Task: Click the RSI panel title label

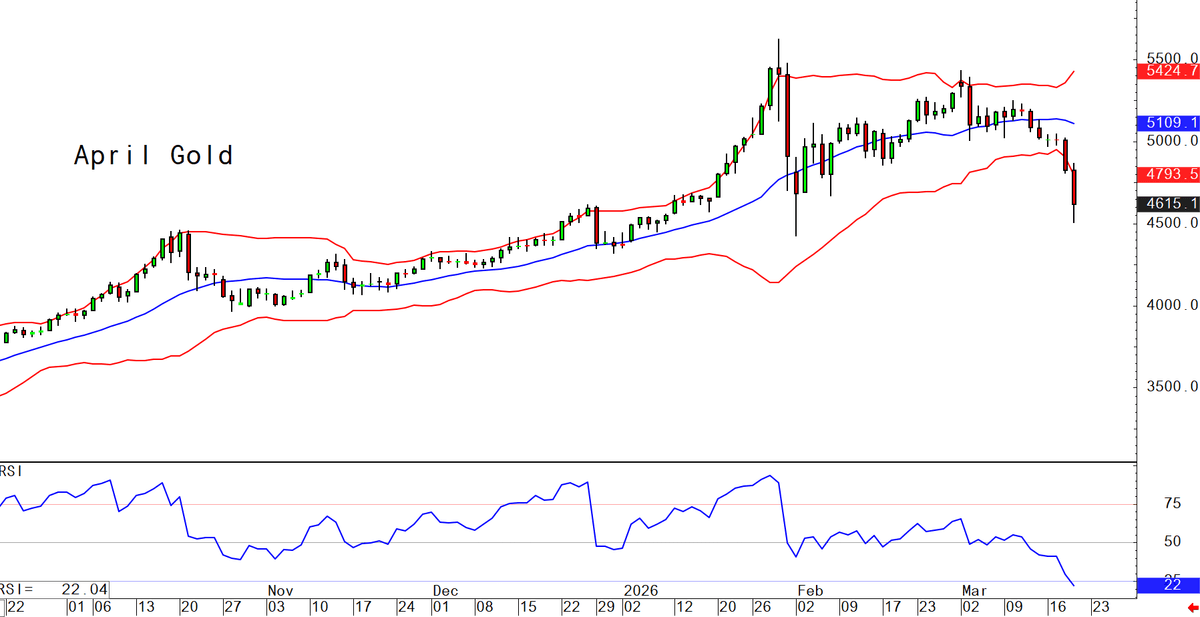Action: (x=13, y=471)
